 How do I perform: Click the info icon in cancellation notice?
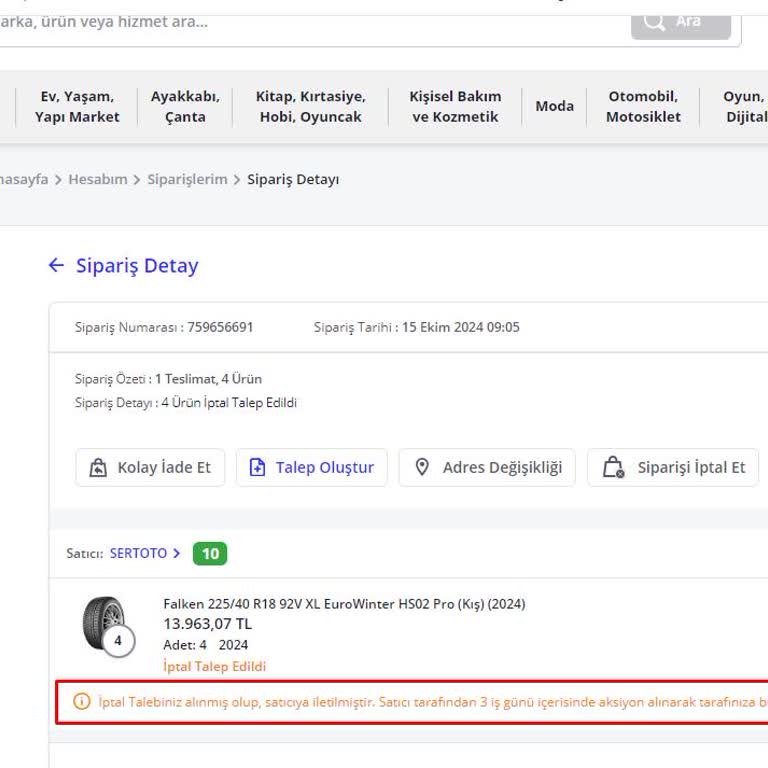coord(82,702)
